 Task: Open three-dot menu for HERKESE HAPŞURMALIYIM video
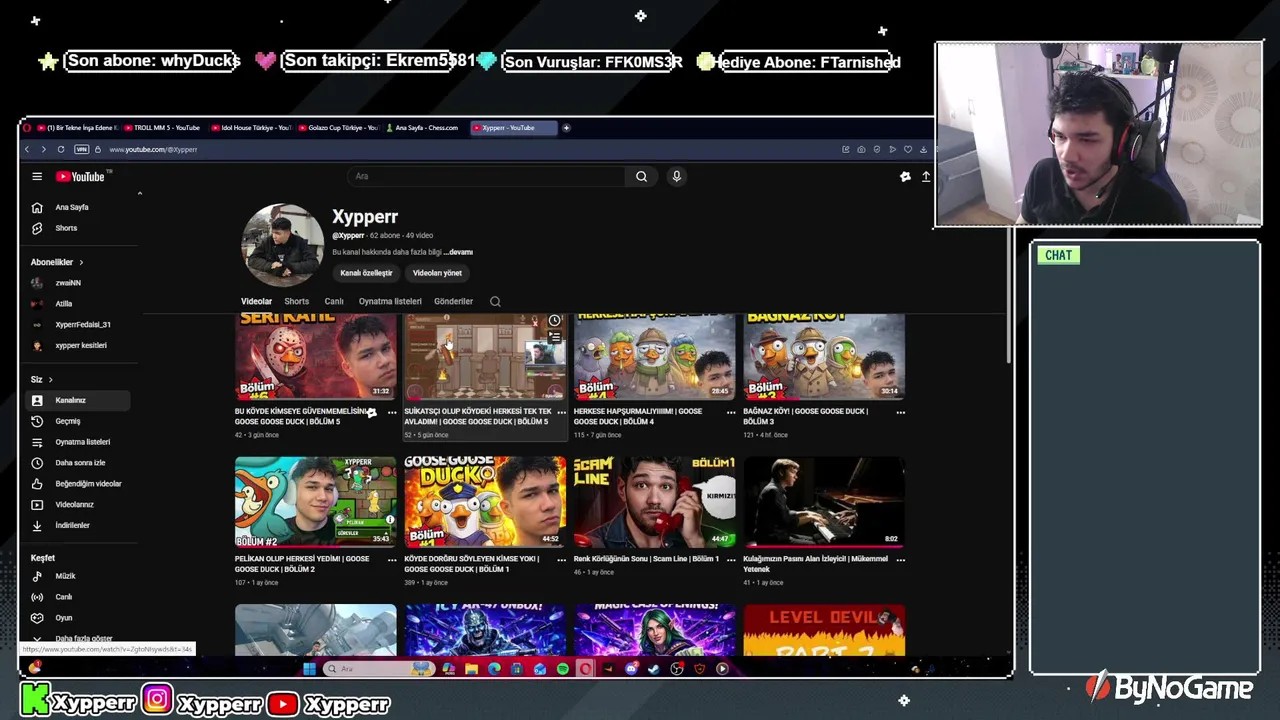pos(731,412)
